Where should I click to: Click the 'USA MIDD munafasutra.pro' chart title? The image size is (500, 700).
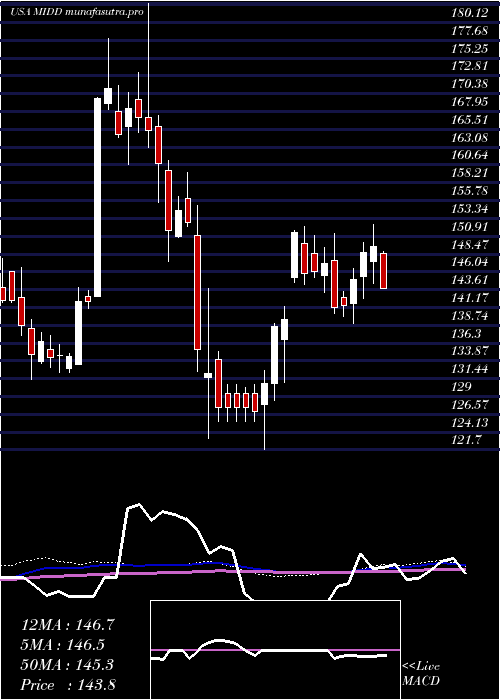[x=77, y=12]
